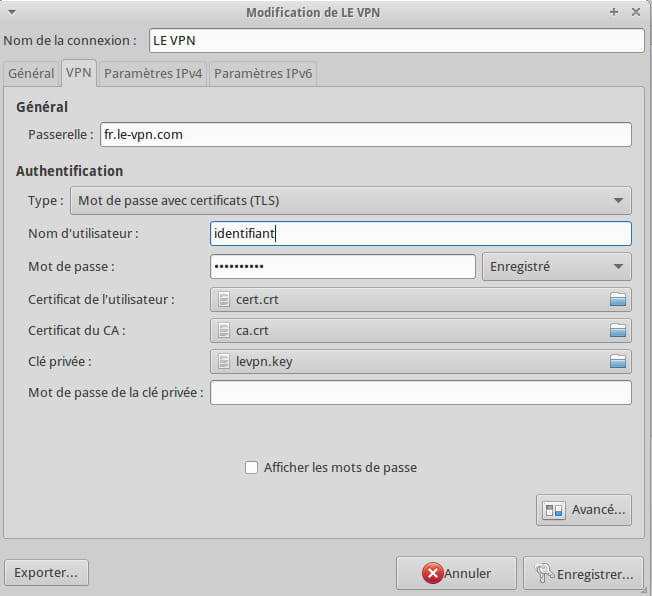
Task: Close the Modification de LE VPN window
Action: 636,12
